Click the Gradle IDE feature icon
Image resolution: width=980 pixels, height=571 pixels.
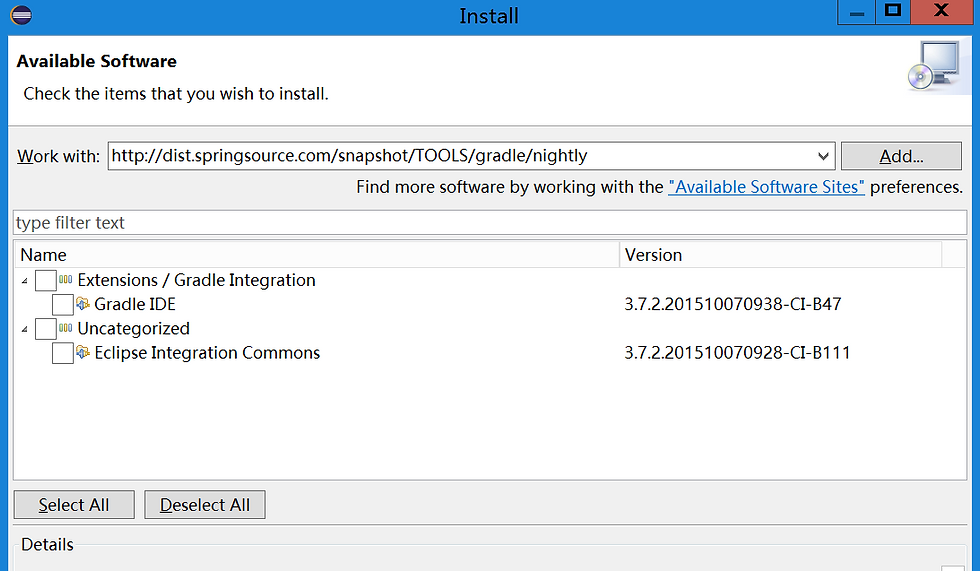click(x=82, y=304)
